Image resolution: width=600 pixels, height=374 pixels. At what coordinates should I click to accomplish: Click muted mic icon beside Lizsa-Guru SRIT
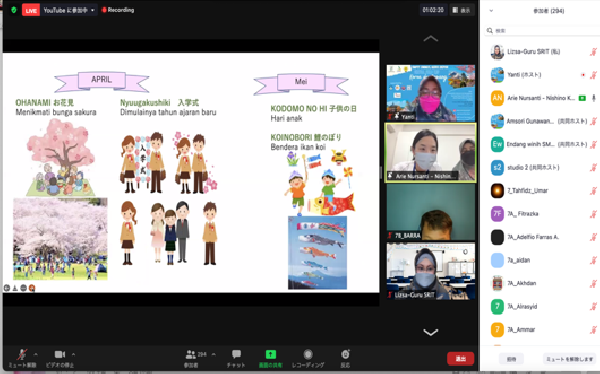pyautogui.click(x=593, y=52)
